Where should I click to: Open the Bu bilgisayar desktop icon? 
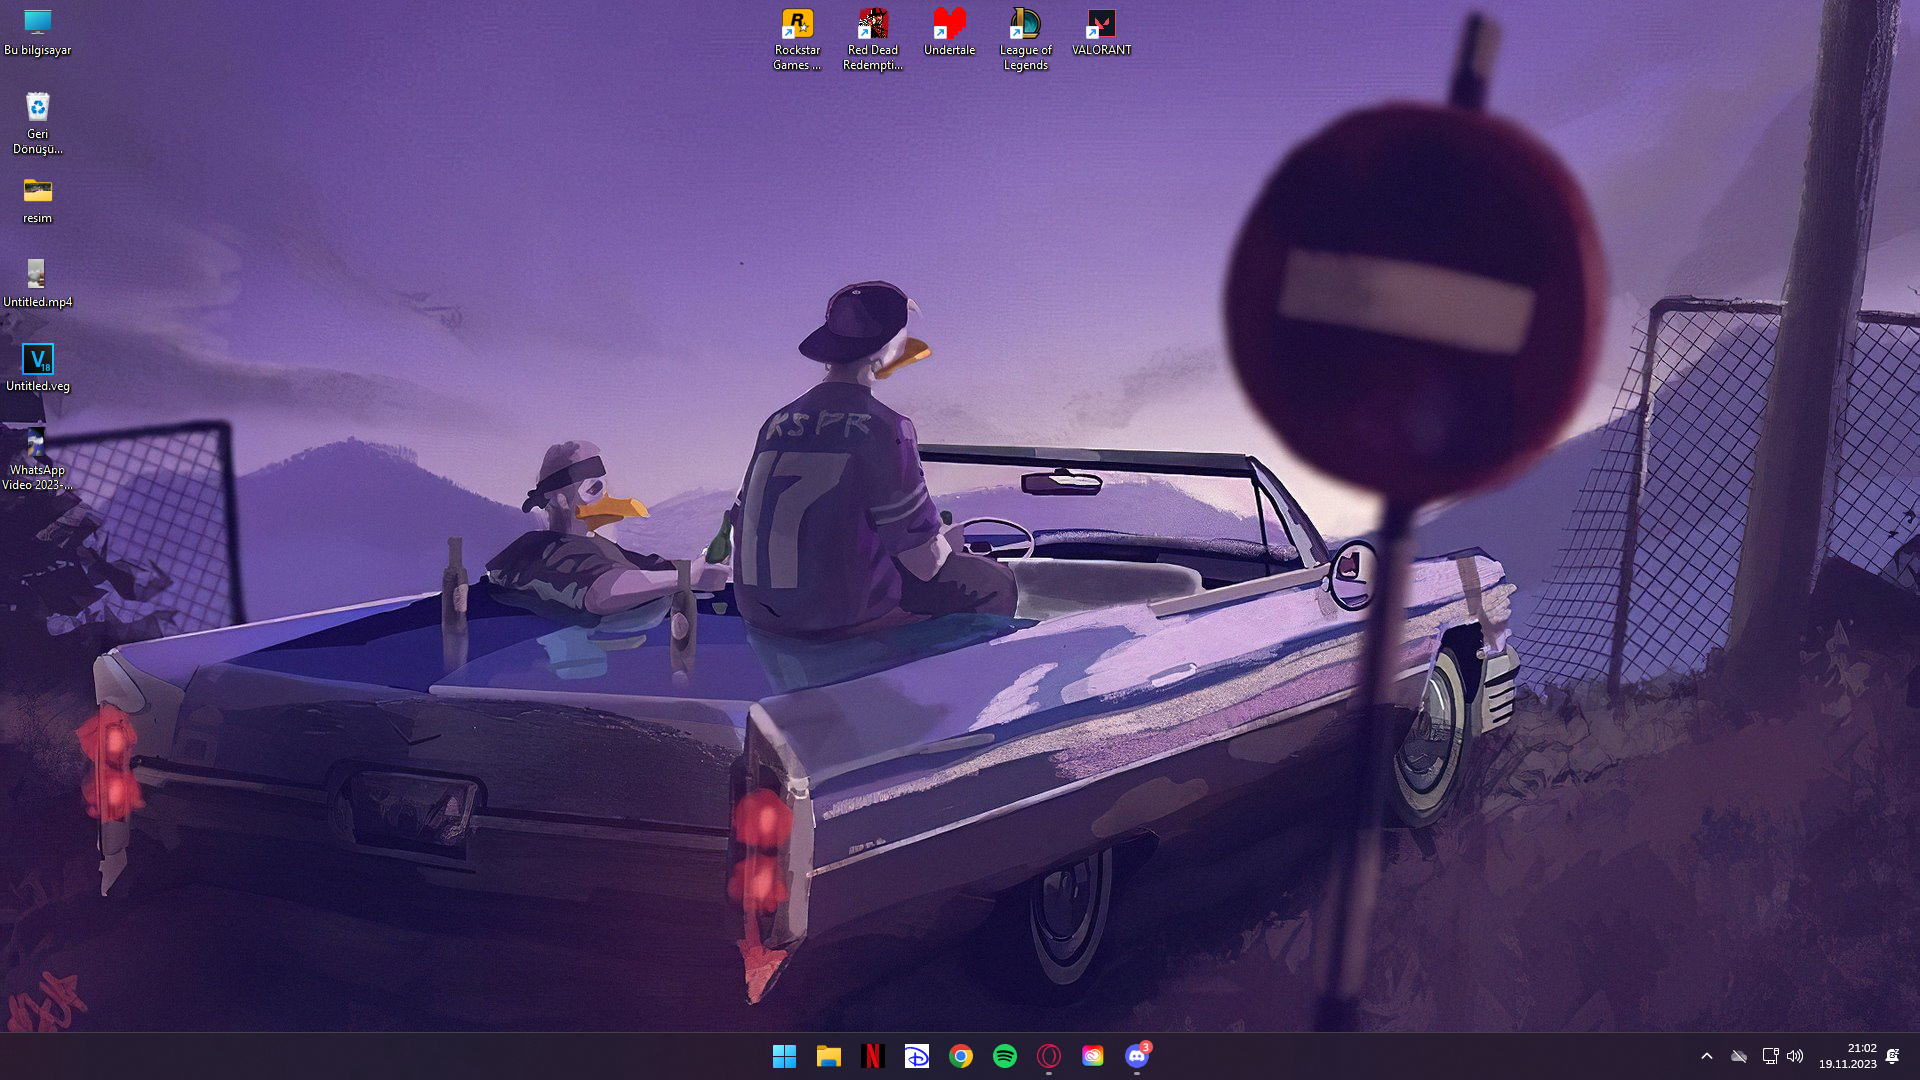coord(37,32)
